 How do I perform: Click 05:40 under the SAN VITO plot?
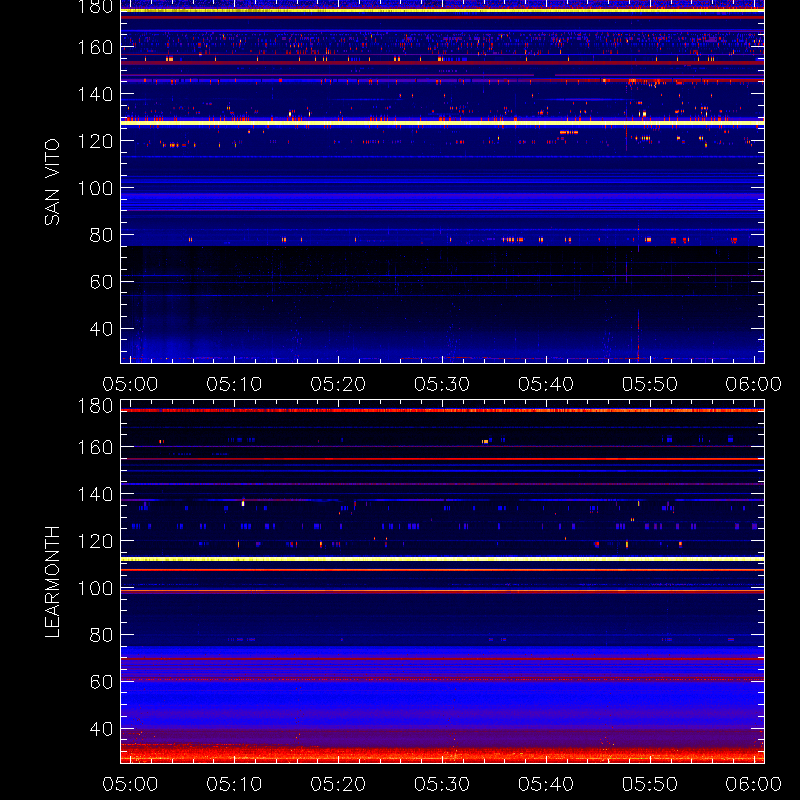546,384
